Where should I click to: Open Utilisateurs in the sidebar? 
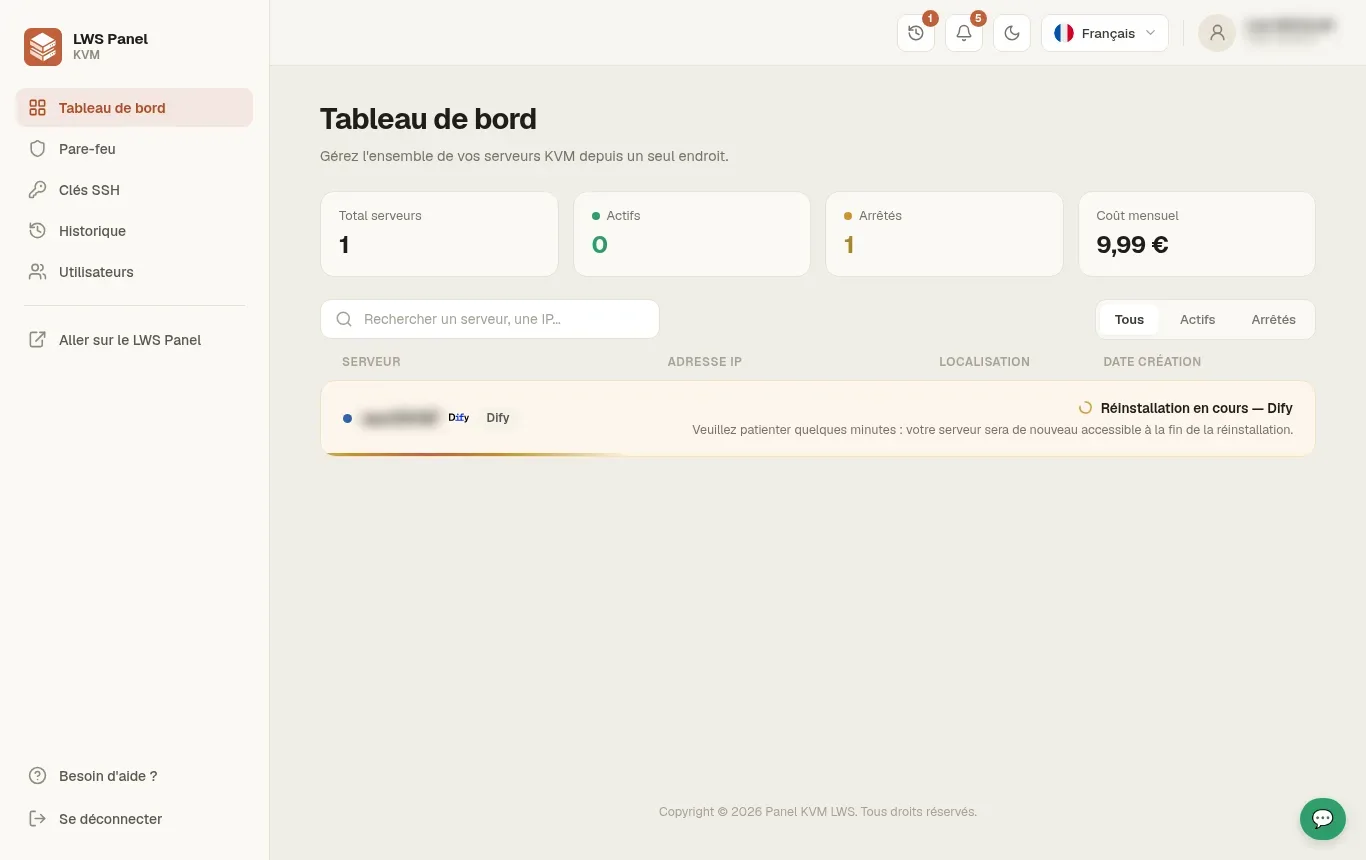[x=134, y=272]
